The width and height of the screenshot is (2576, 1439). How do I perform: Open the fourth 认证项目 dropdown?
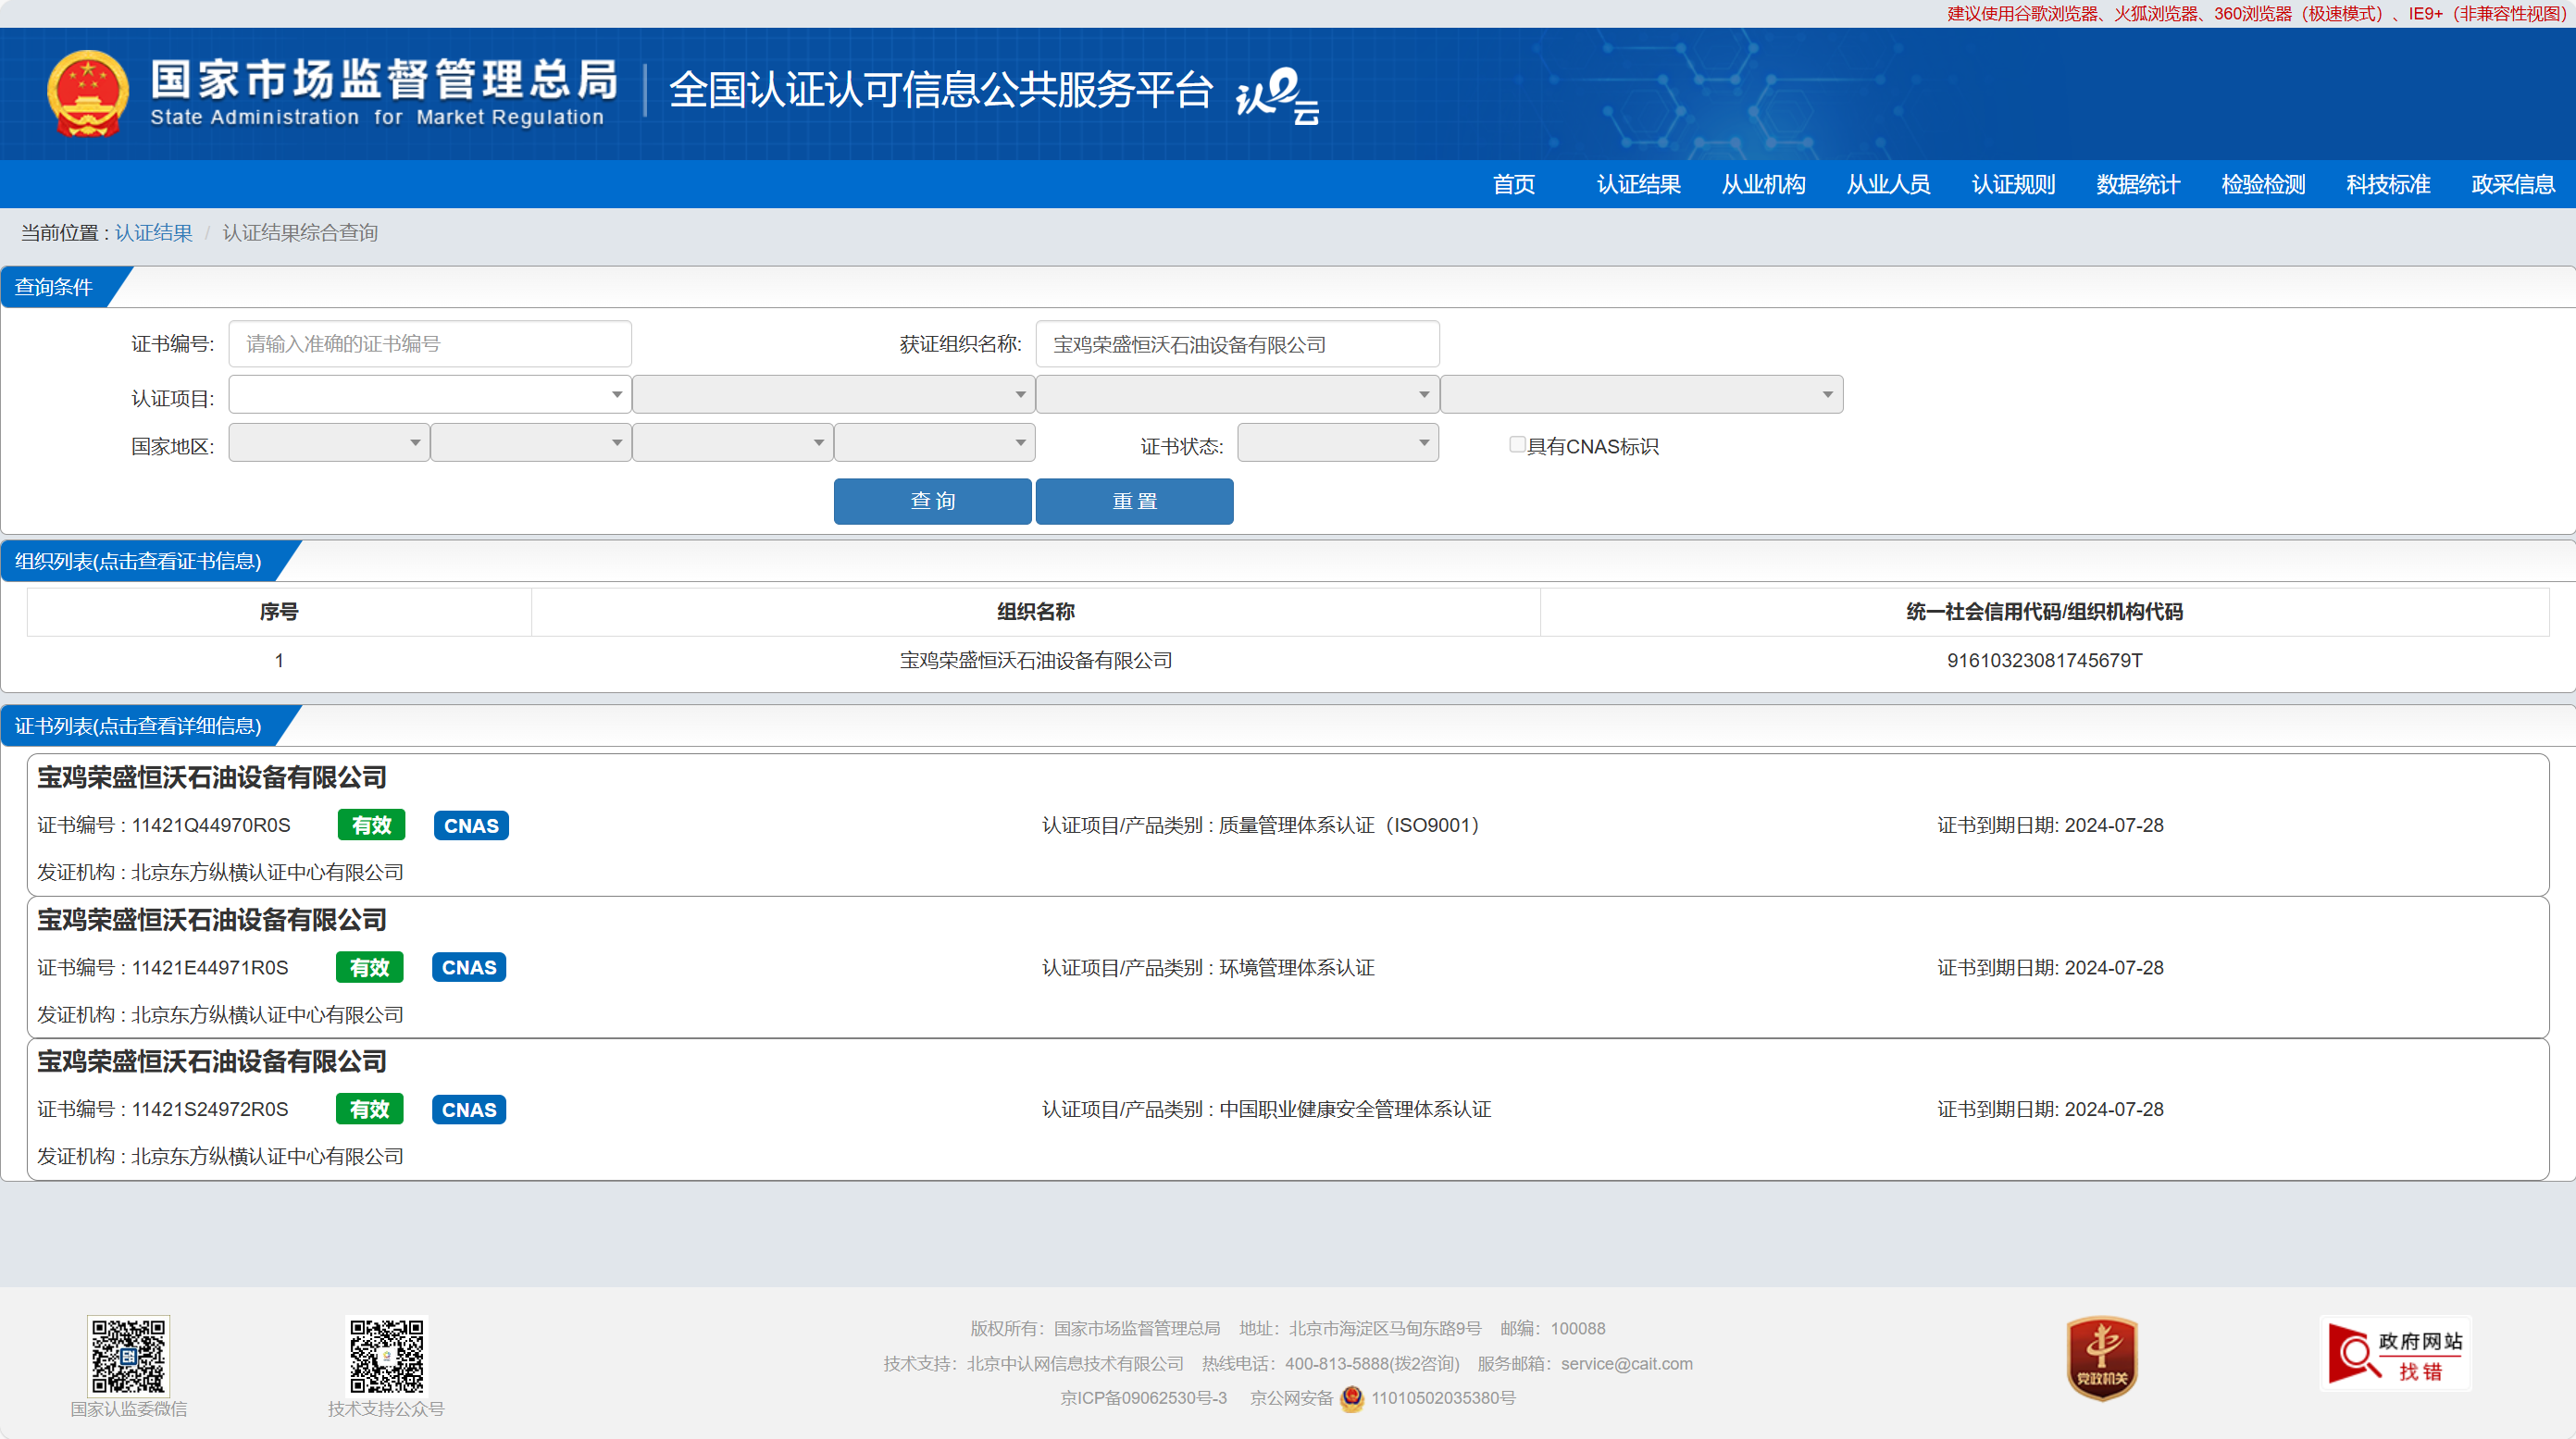tap(1642, 394)
